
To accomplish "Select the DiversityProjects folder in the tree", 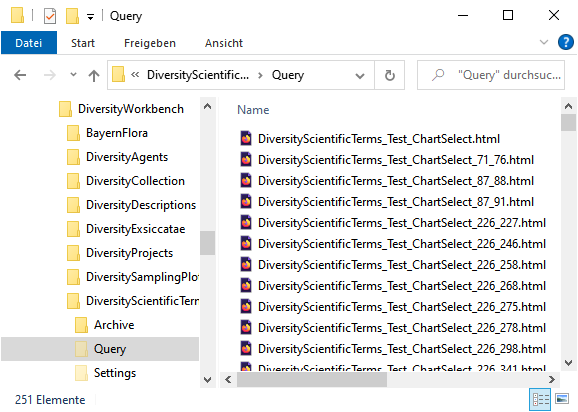I will (x=129, y=253).
